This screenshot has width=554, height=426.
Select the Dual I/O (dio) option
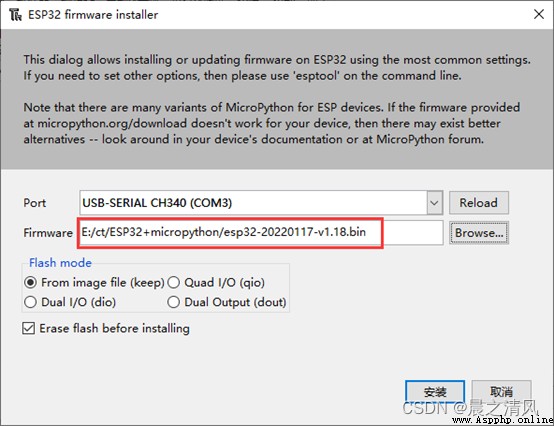coord(31,302)
